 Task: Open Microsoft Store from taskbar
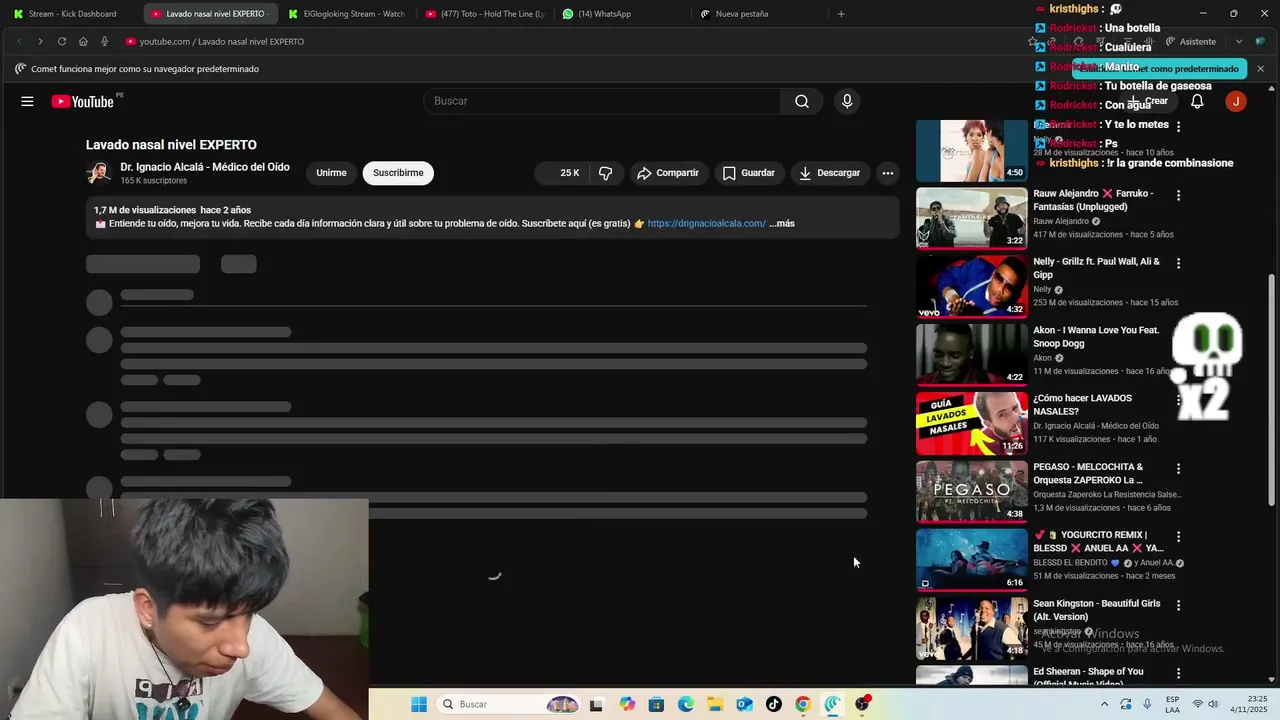pyautogui.click(x=656, y=704)
